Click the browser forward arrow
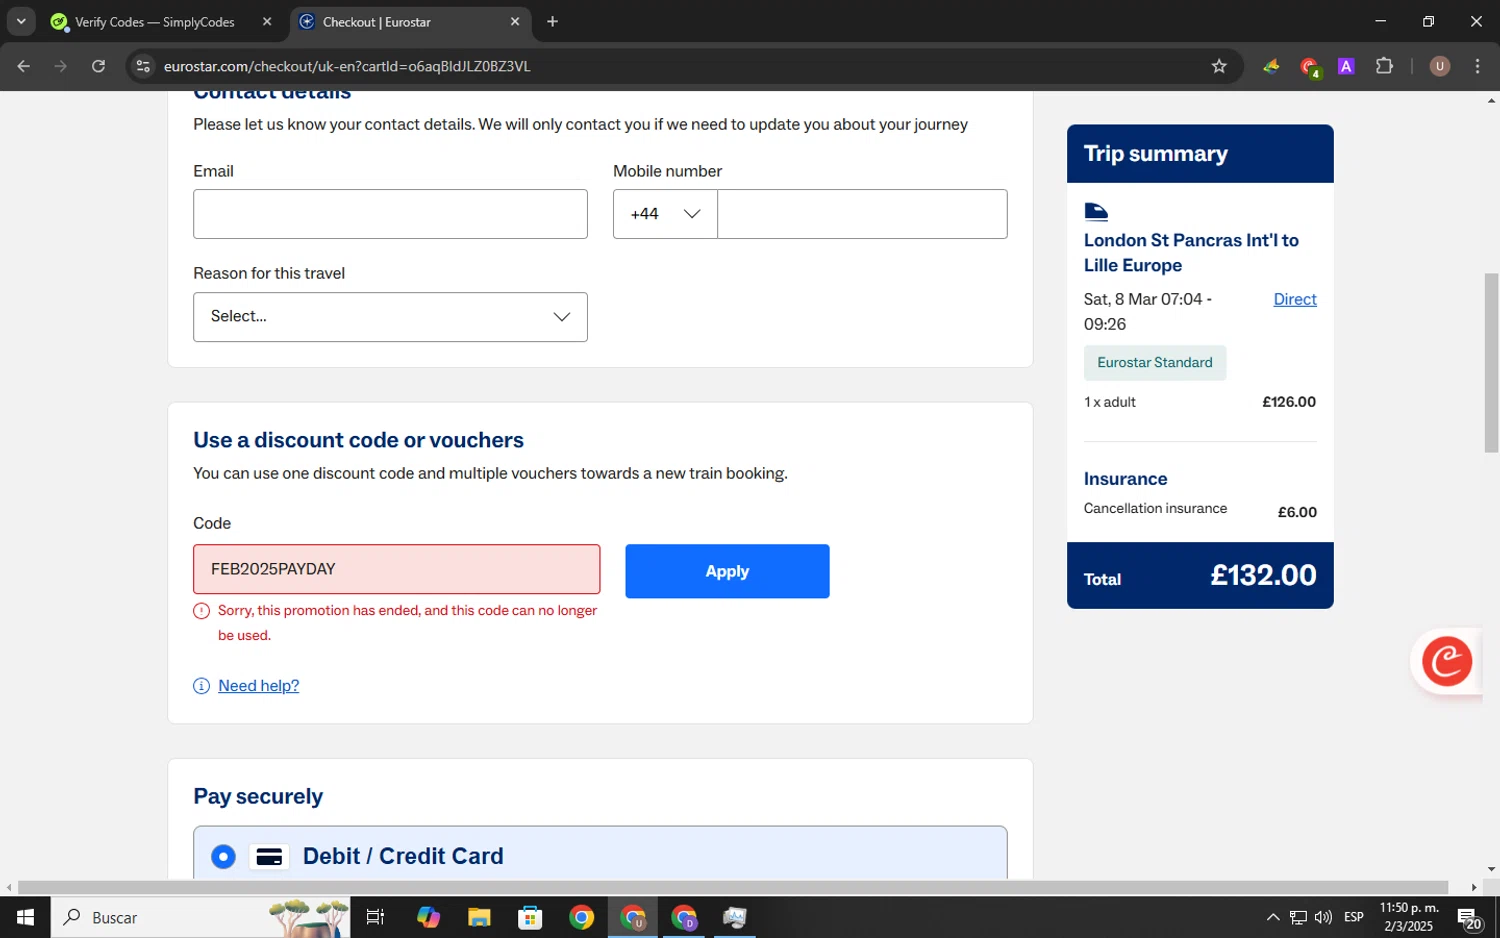1500x938 pixels. (x=61, y=66)
